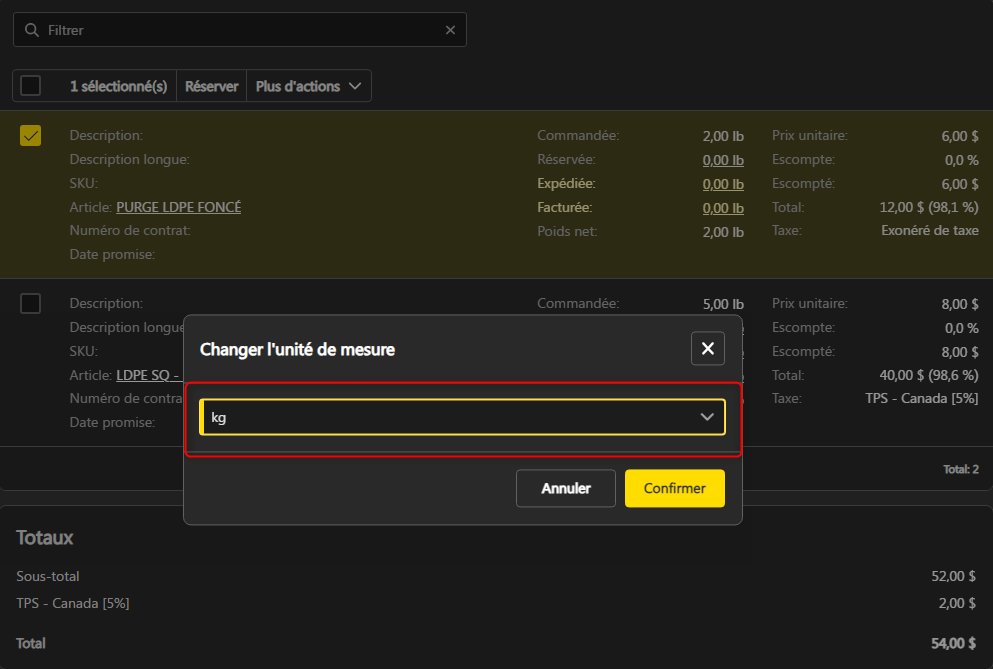Open the LDPE SQ article link

pyautogui.click(x=148, y=375)
